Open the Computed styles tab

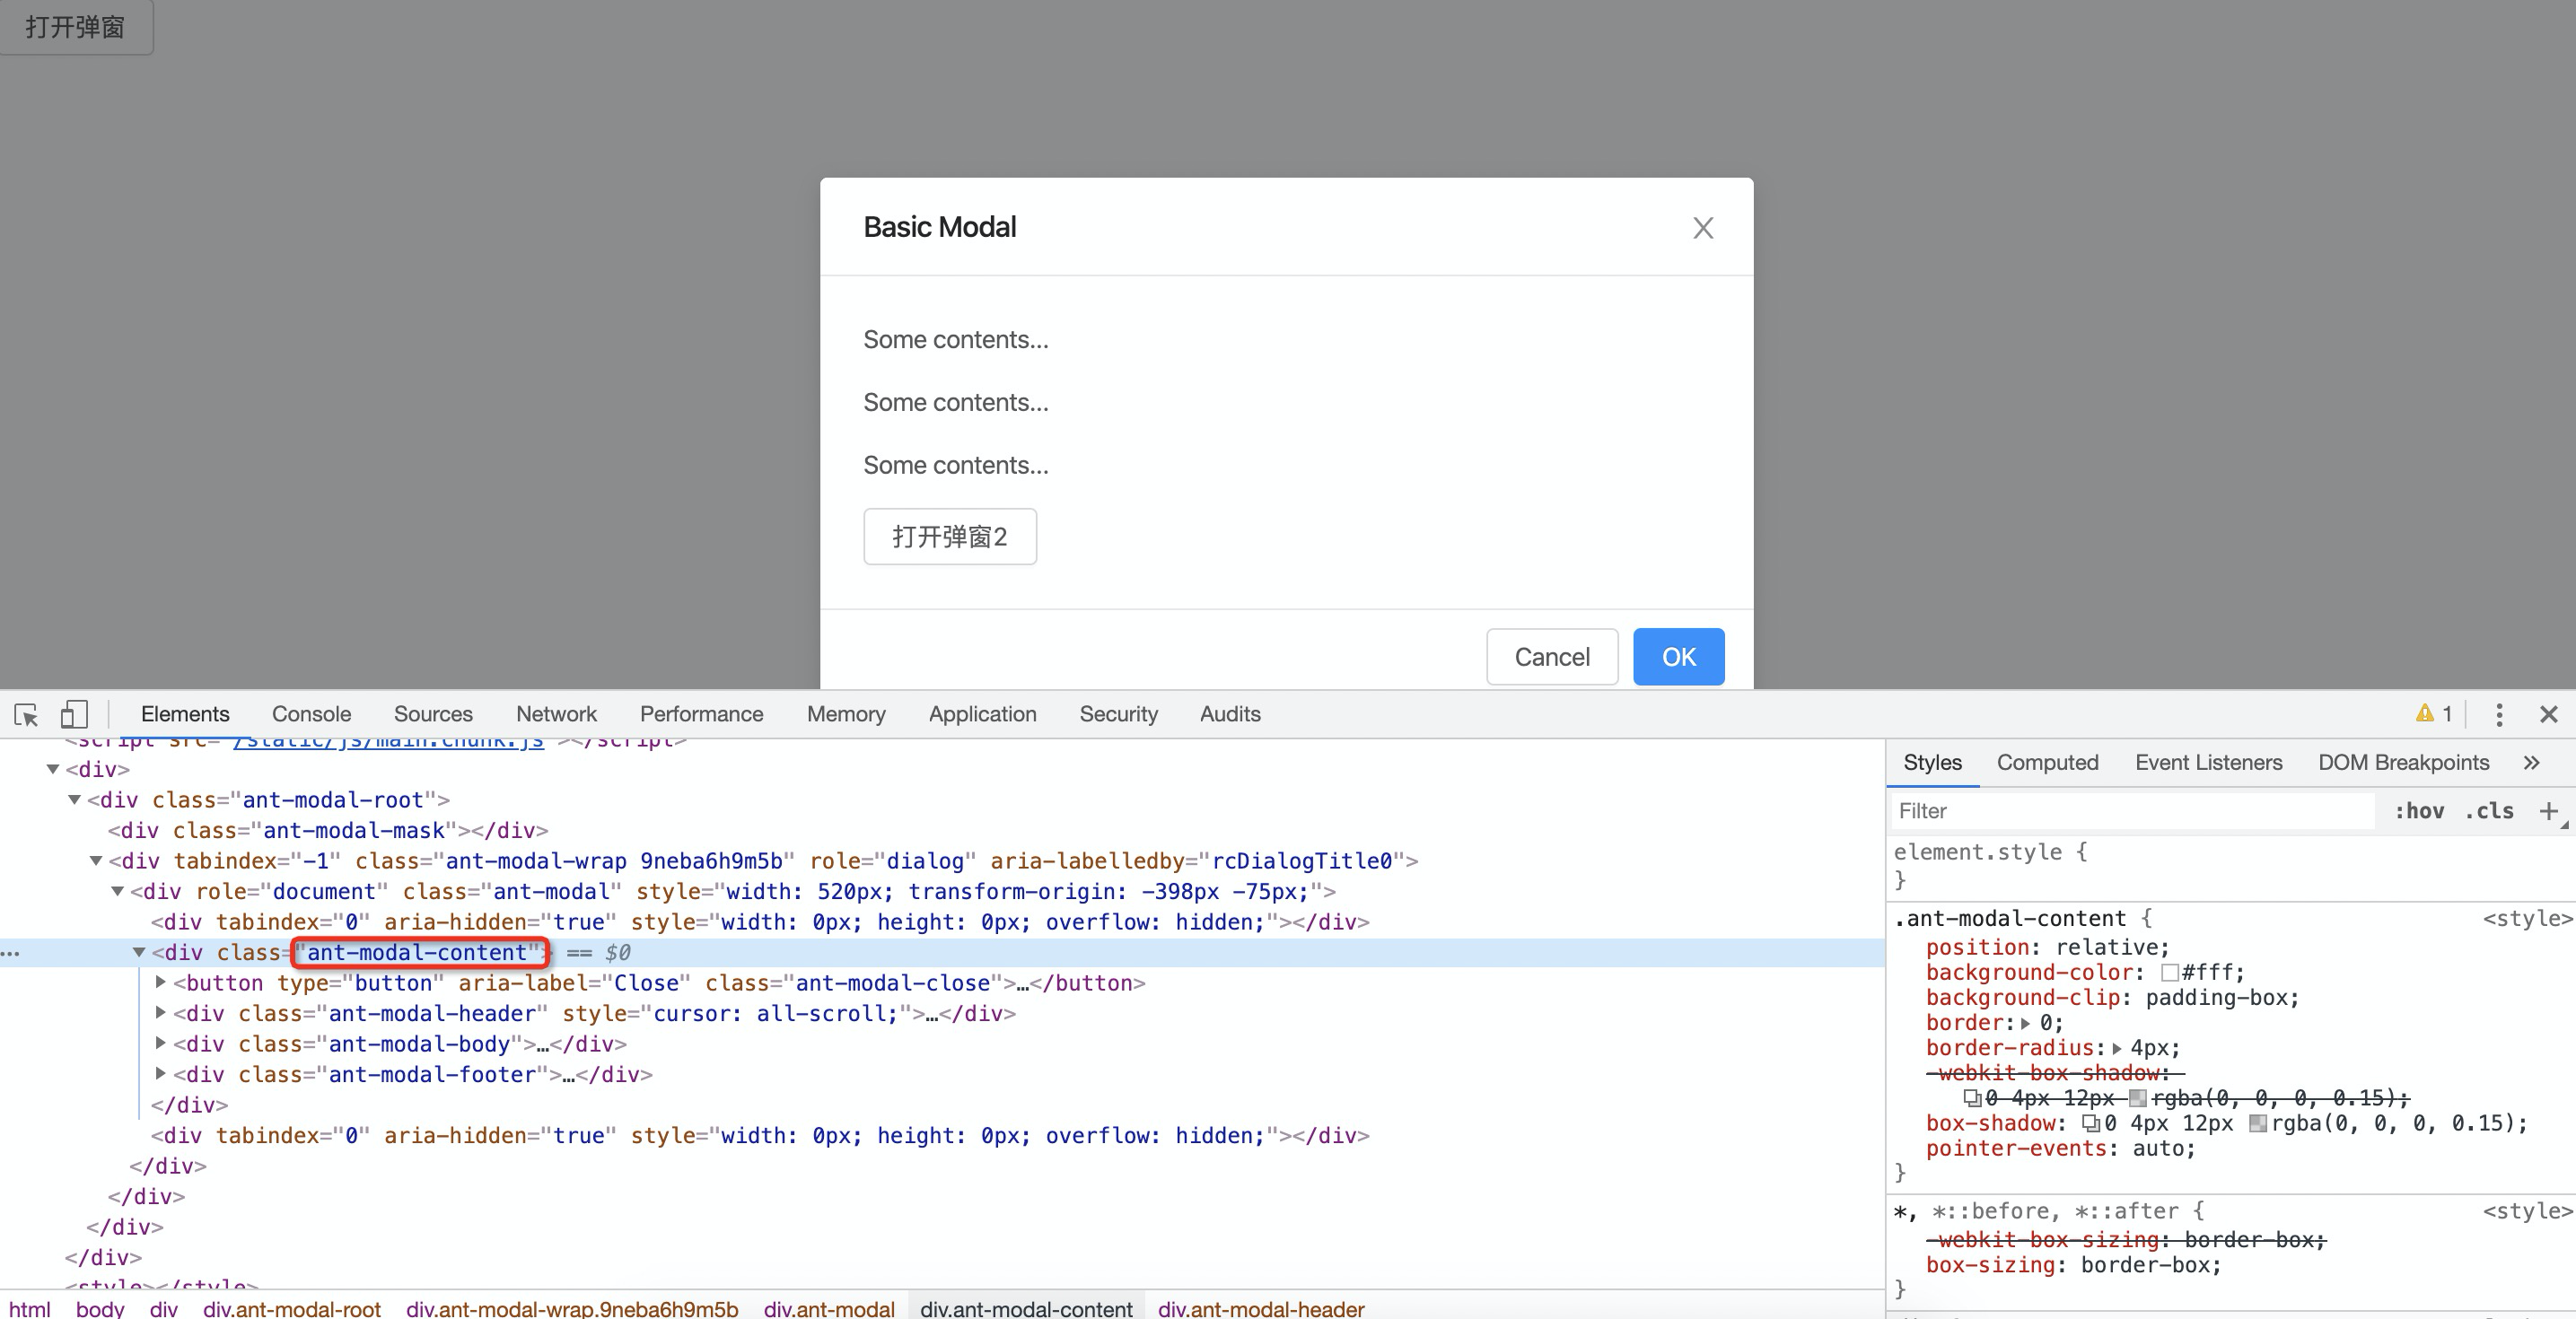pyautogui.click(x=2047, y=763)
